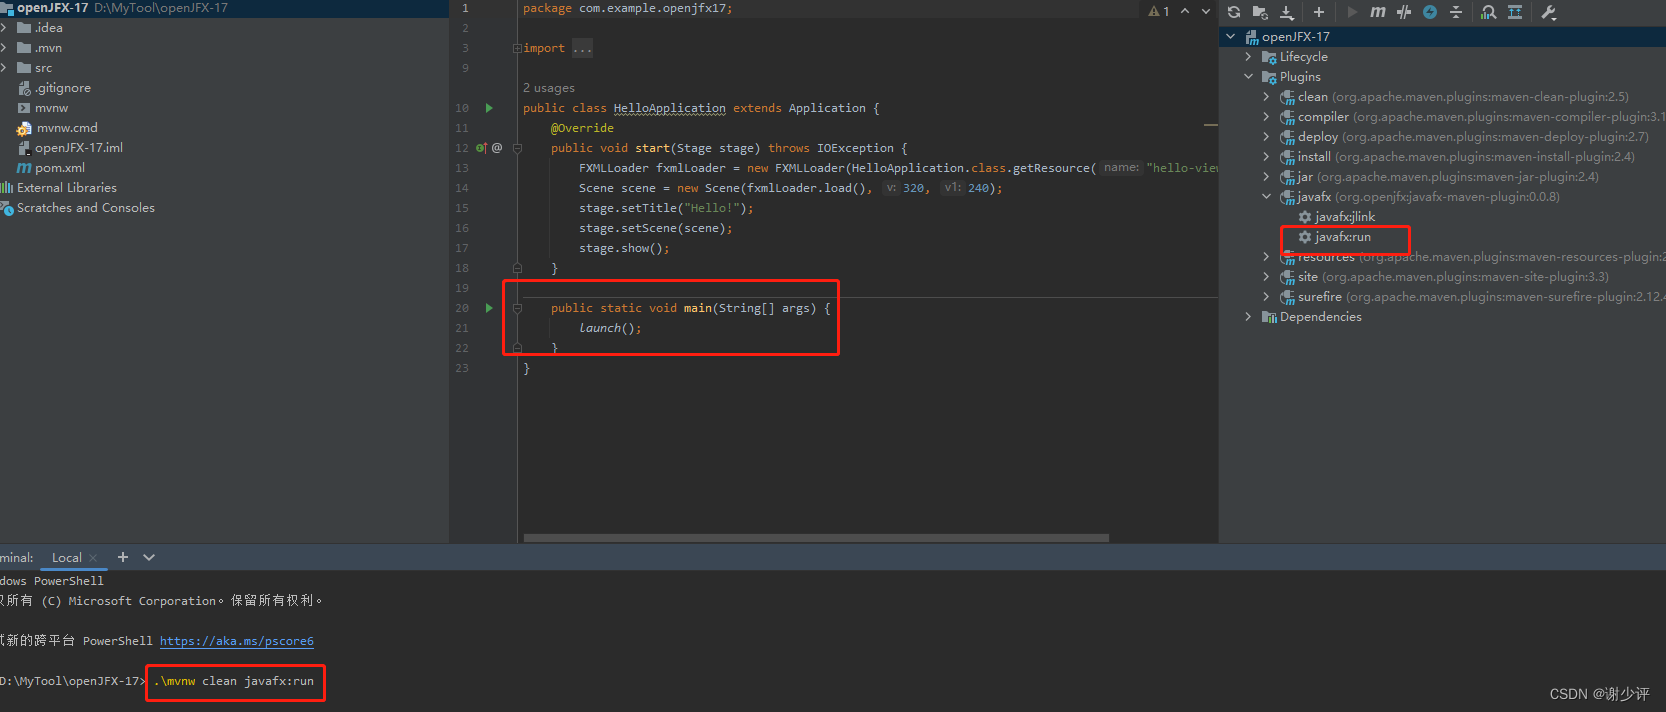Select javafx:run goal in Maven tree
This screenshot has width=1666, height=712.
tap(1342, 237)
